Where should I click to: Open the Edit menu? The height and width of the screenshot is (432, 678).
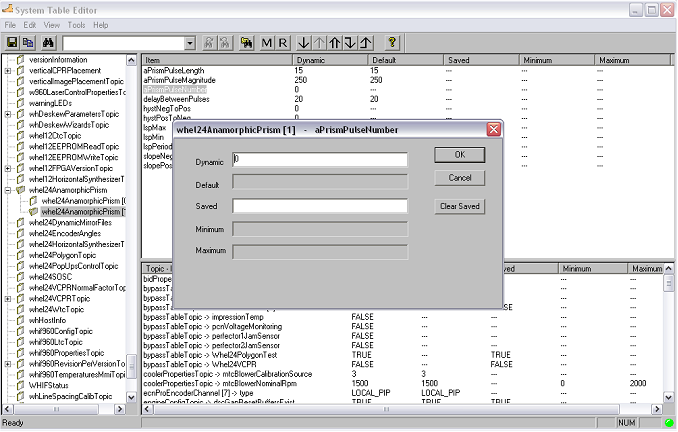point(29,25)
